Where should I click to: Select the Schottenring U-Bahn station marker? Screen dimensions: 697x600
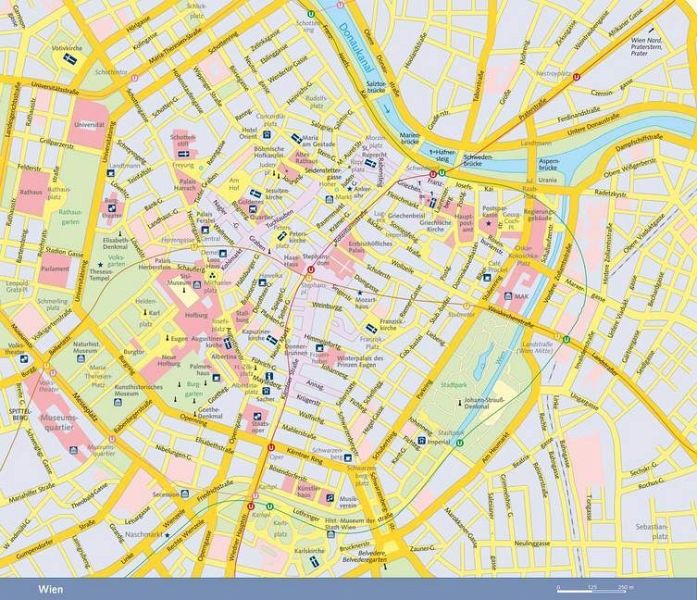tap(313, 15)
